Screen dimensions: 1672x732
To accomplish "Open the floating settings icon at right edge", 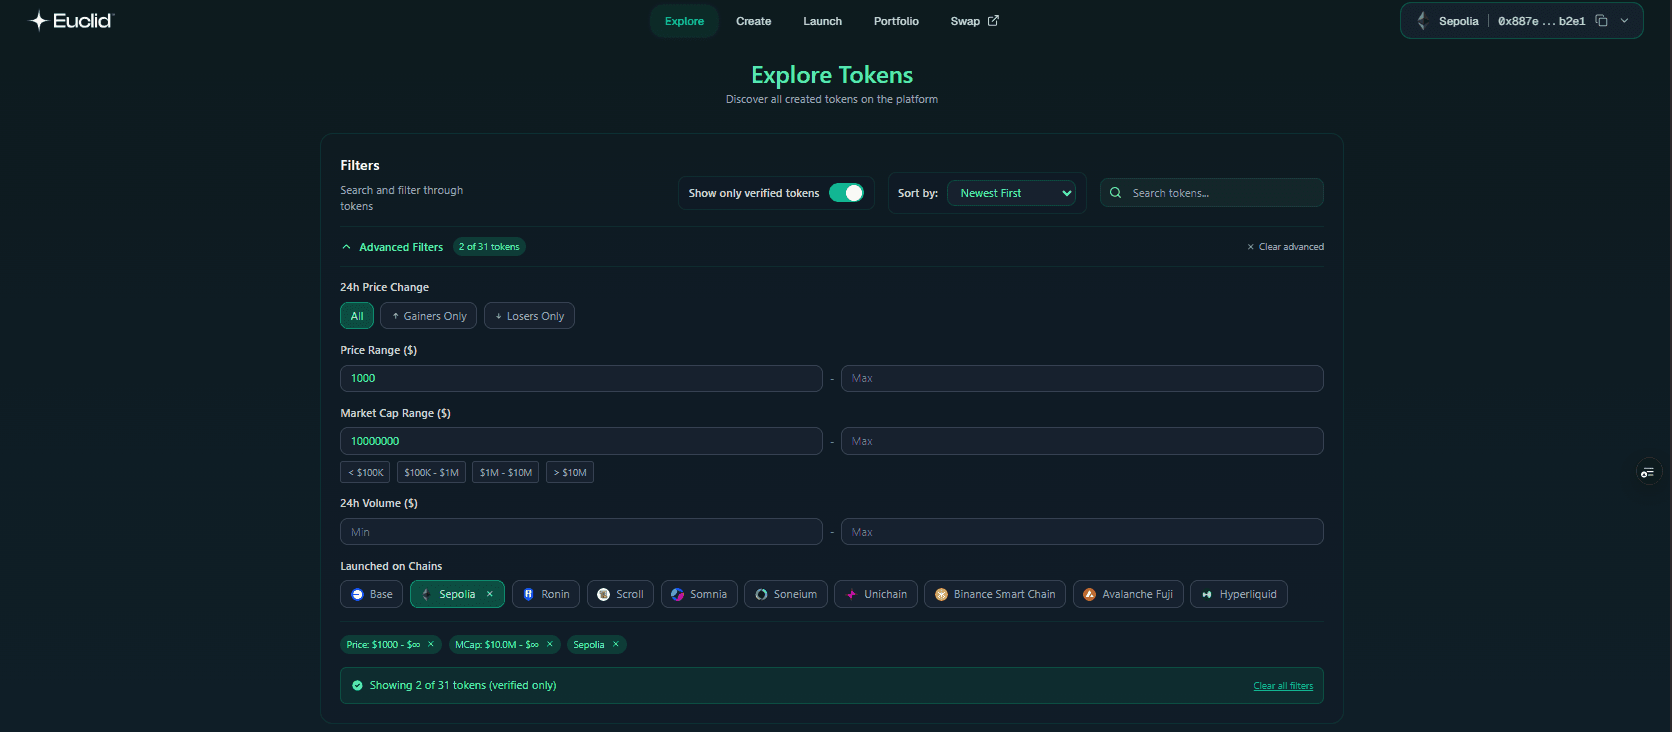I will coord(1647,472).
